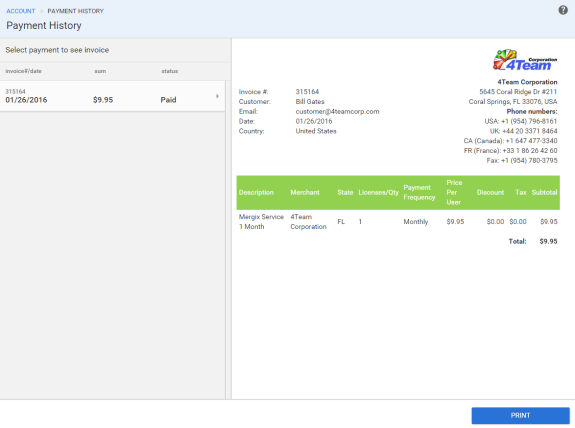Screen dimensions: 575x428
Task: Click the status column header
Action: pyautogui.click(x=170, y=71)
